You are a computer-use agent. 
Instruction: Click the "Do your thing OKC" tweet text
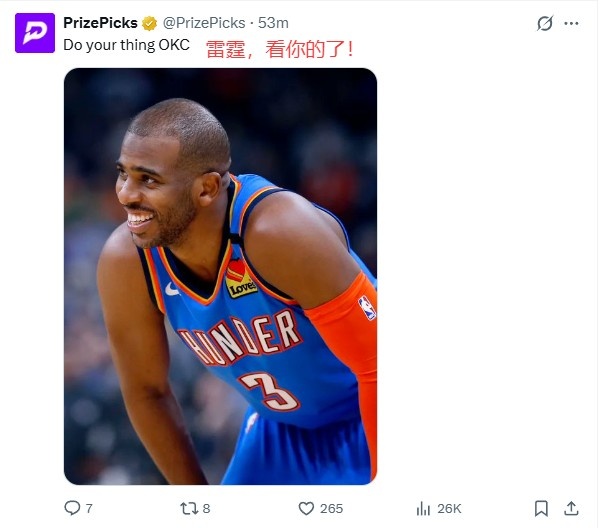click(x=126, y=45)
